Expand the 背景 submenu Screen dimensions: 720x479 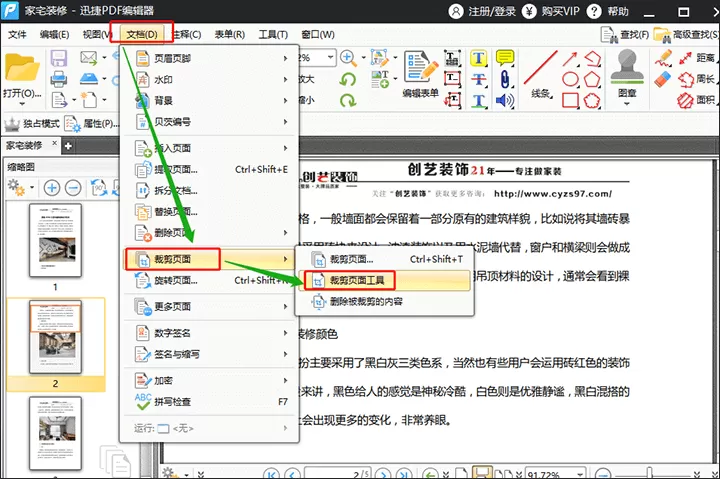209,101
